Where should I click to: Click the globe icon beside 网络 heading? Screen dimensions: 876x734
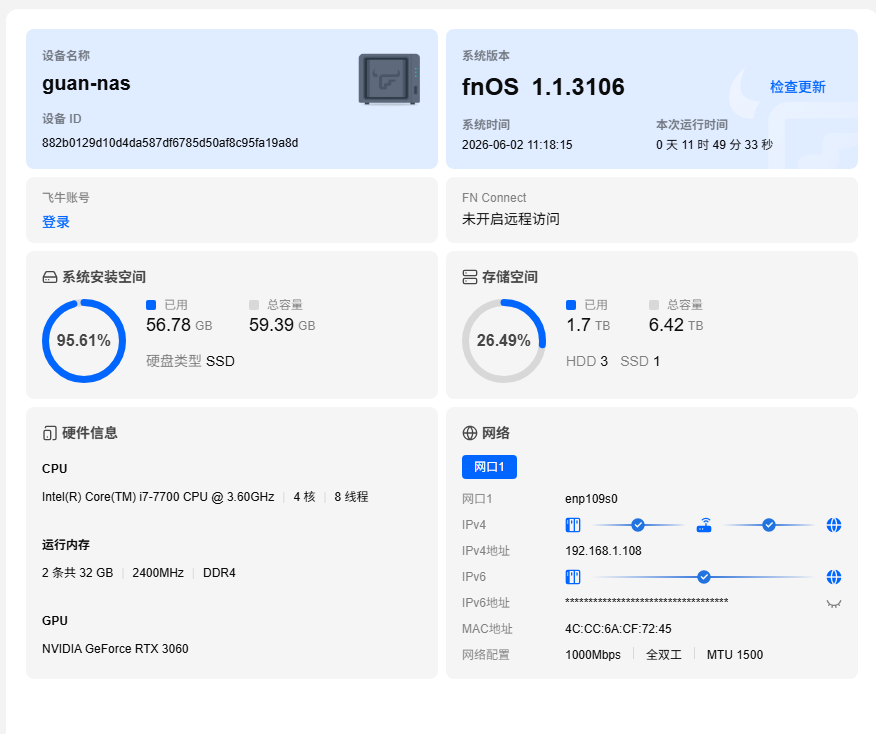click(x=470, y=433)
